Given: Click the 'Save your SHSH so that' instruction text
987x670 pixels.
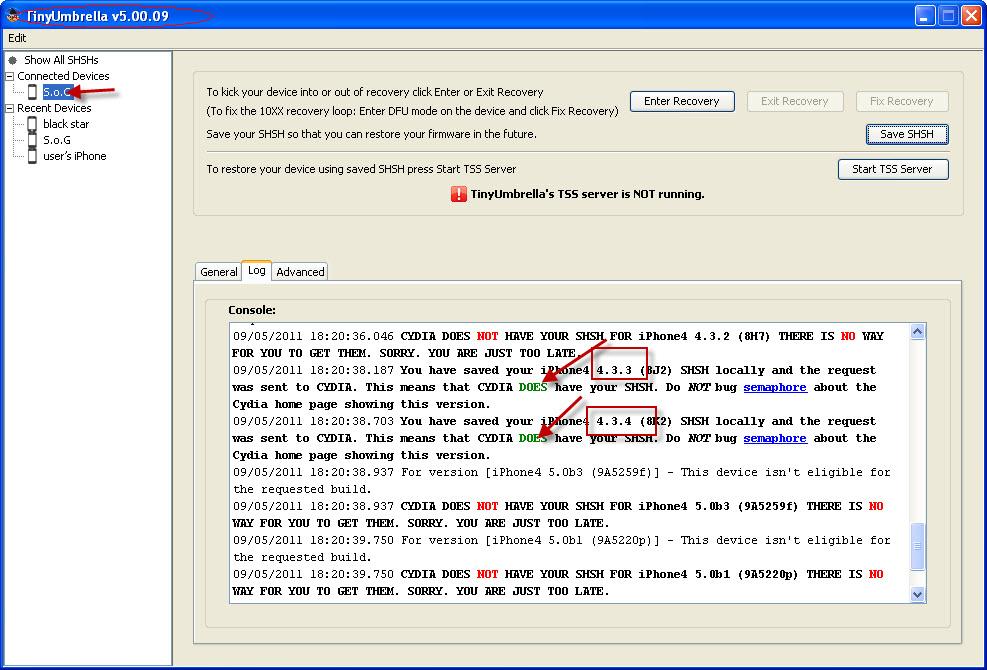Looking at the screenshot, I should pyautogui.click(x=371, y=134).
